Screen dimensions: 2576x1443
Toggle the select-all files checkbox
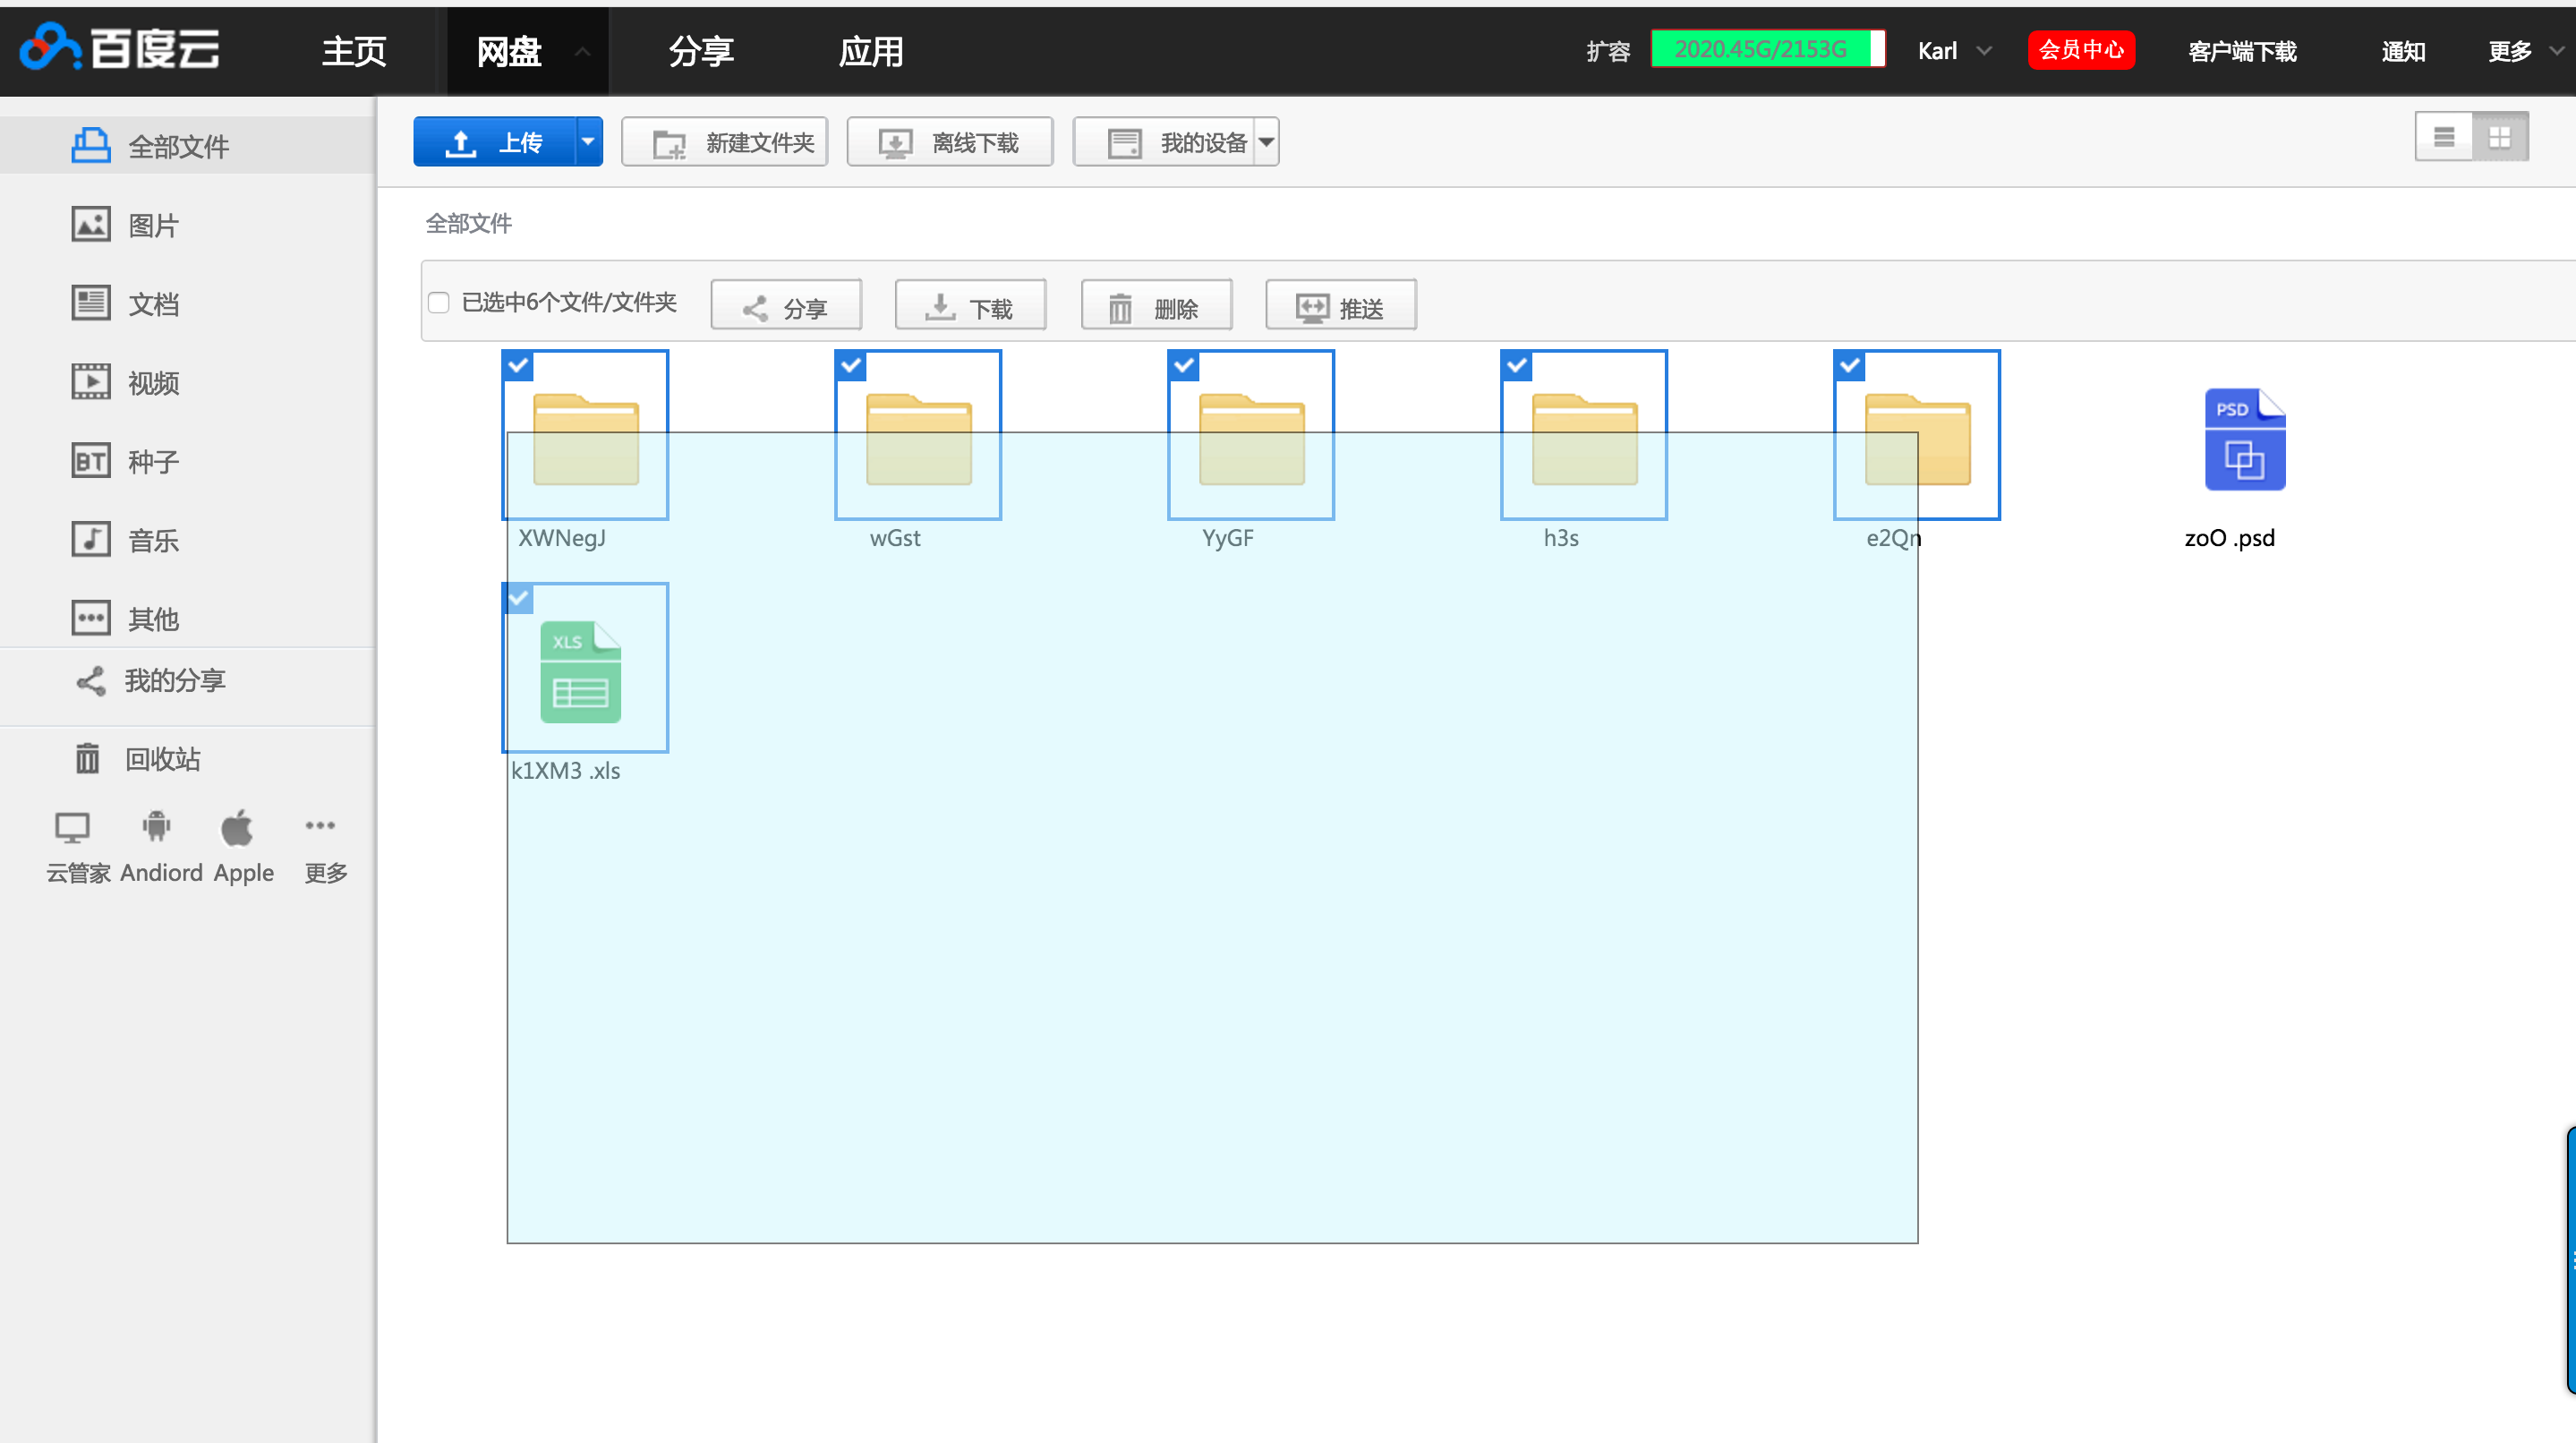click(438, 303)
